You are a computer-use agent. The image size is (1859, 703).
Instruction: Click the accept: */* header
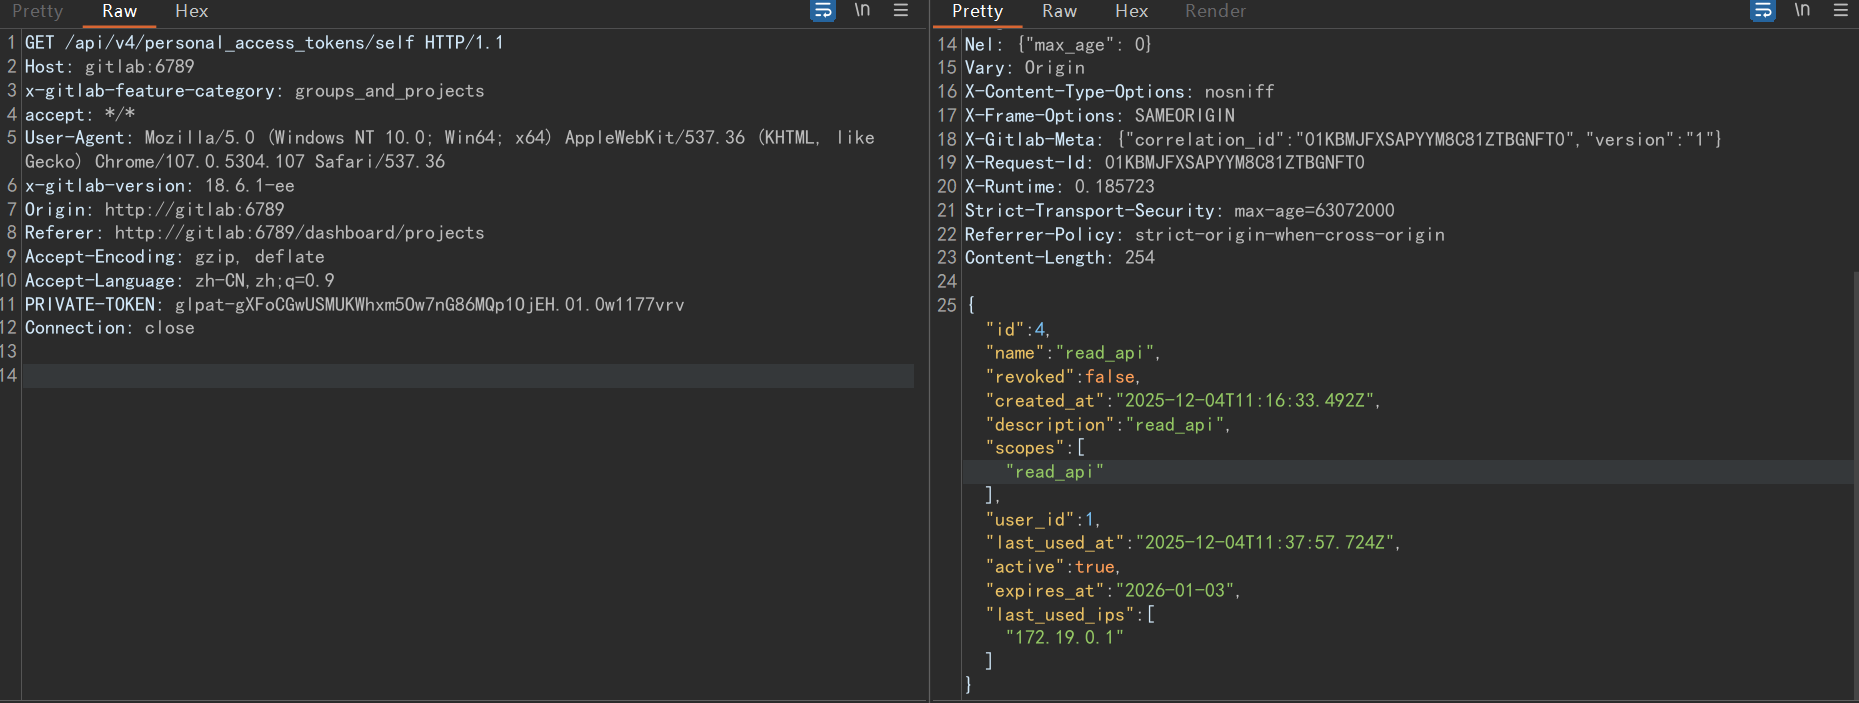[80, 115]
